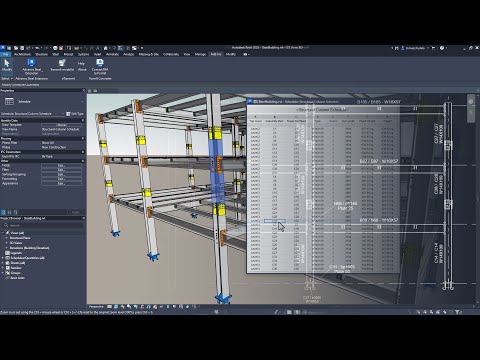This screenshot has width=480, height=360.
Task: Select Groups in Project Browser
Action: (x=15, y=273)
